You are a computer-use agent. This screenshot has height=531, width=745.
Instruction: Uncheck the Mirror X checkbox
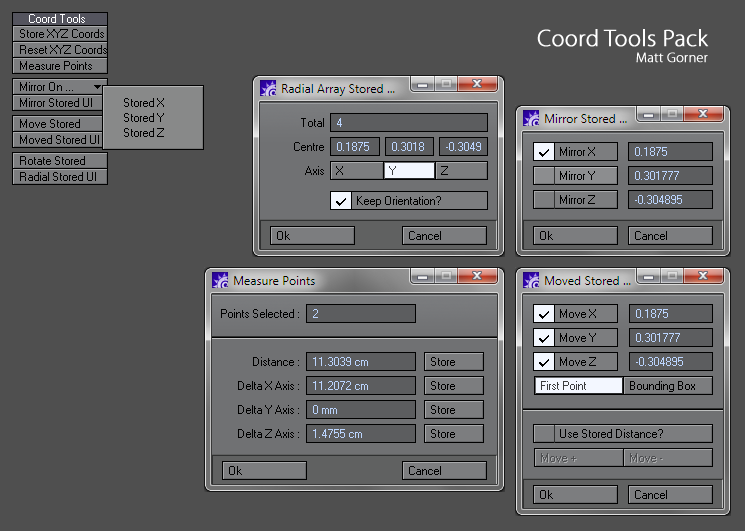pos(544,152)
